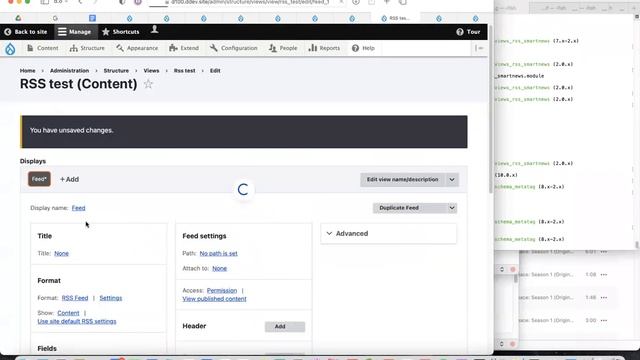Toggle the admin toolbar orientation icon
Viewport: 640px width, 360px height.
(479, 48)
